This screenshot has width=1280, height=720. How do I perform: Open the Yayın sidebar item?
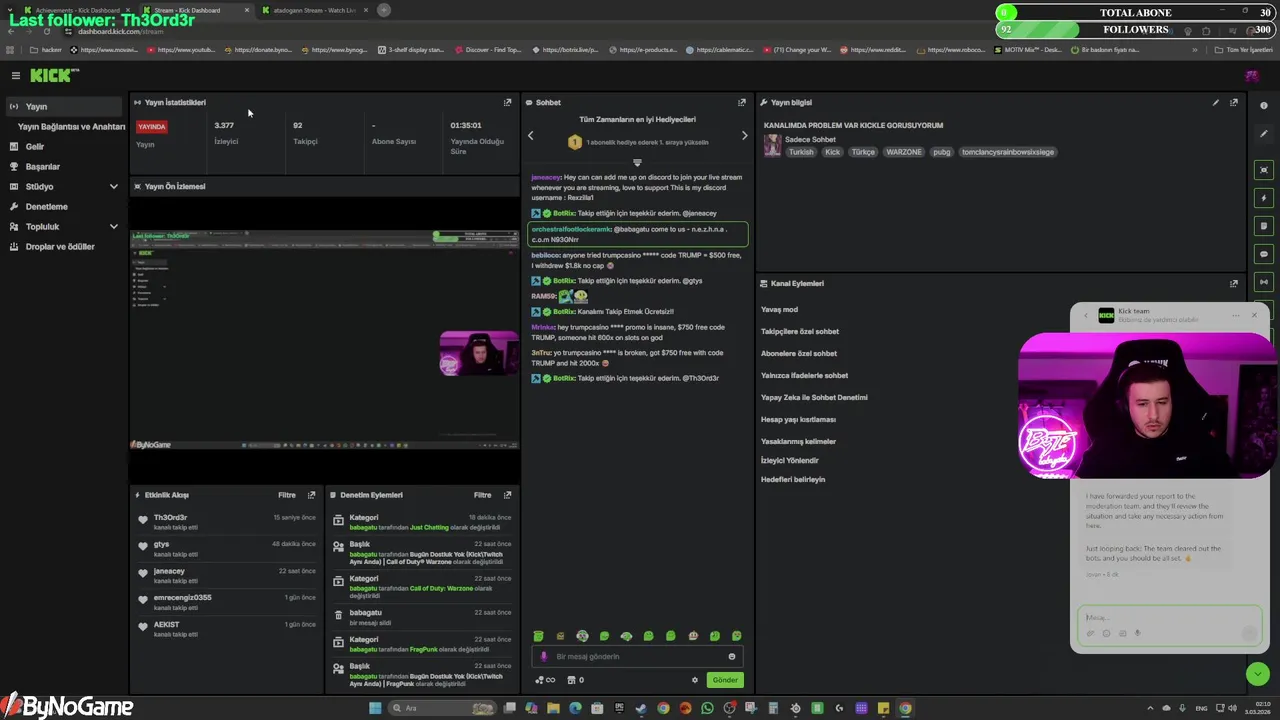point(66,106)
